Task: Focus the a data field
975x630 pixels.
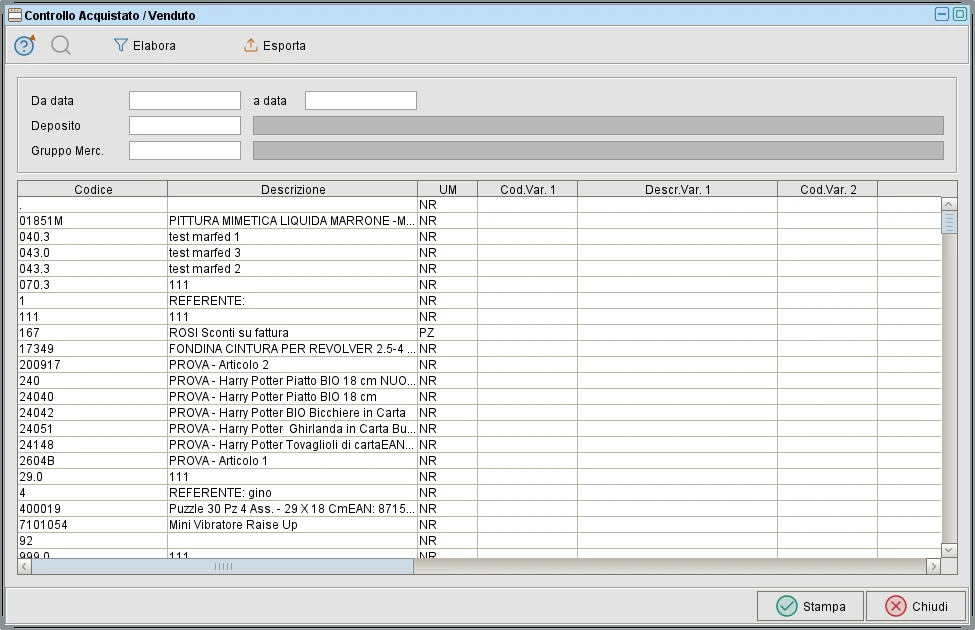Action: (x=361, y=101)
